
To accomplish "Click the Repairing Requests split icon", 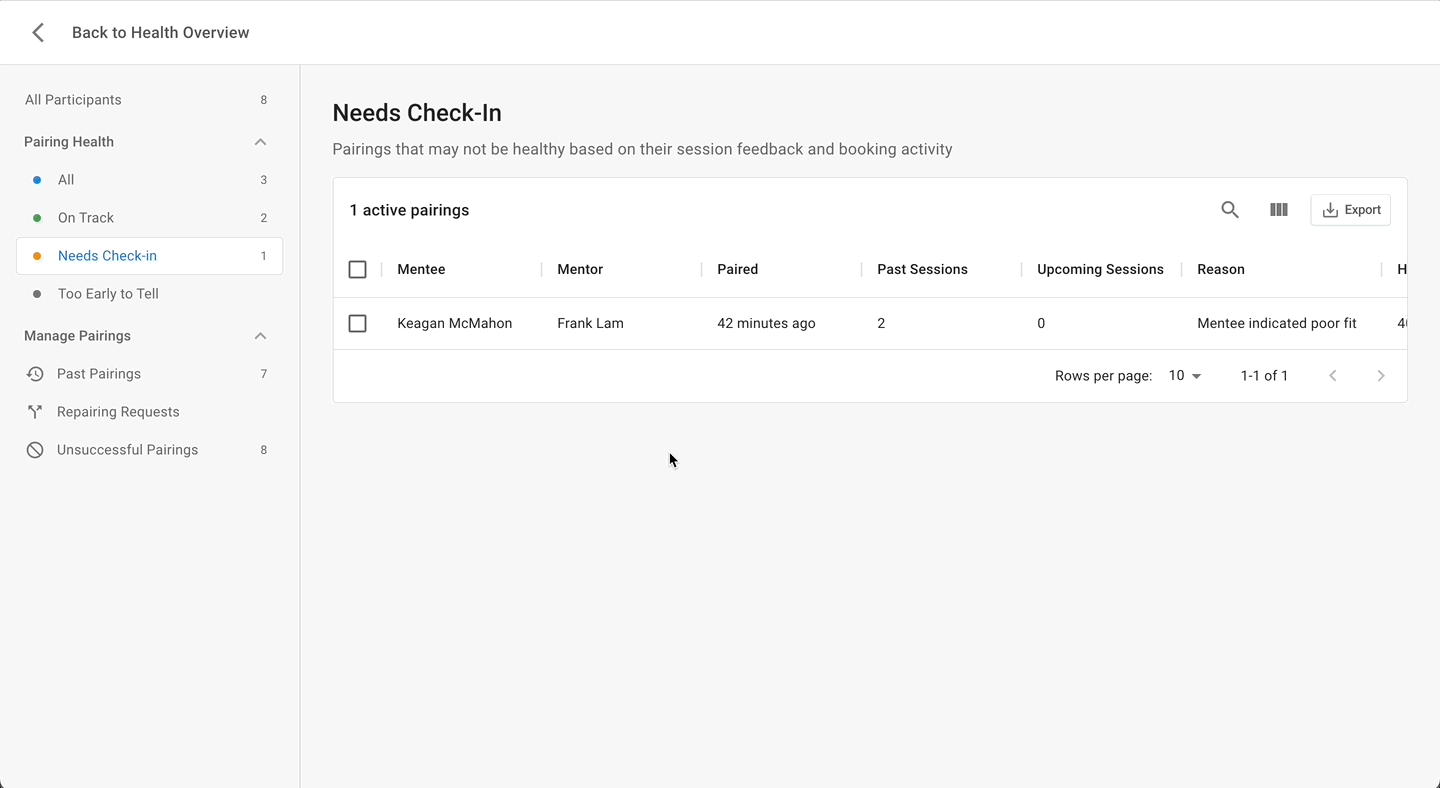I will point(35,412).
